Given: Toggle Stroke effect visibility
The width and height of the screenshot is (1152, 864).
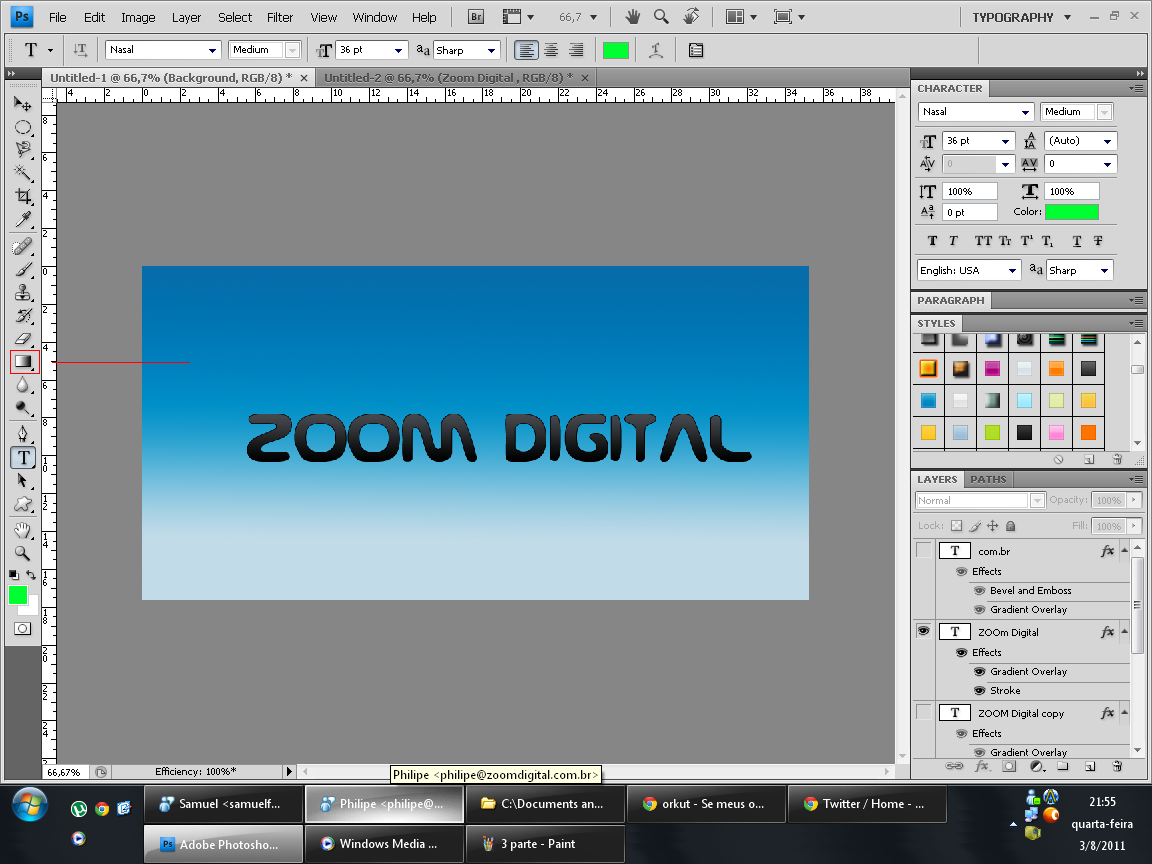Looking at the screenshot, I should click(979, 691).
